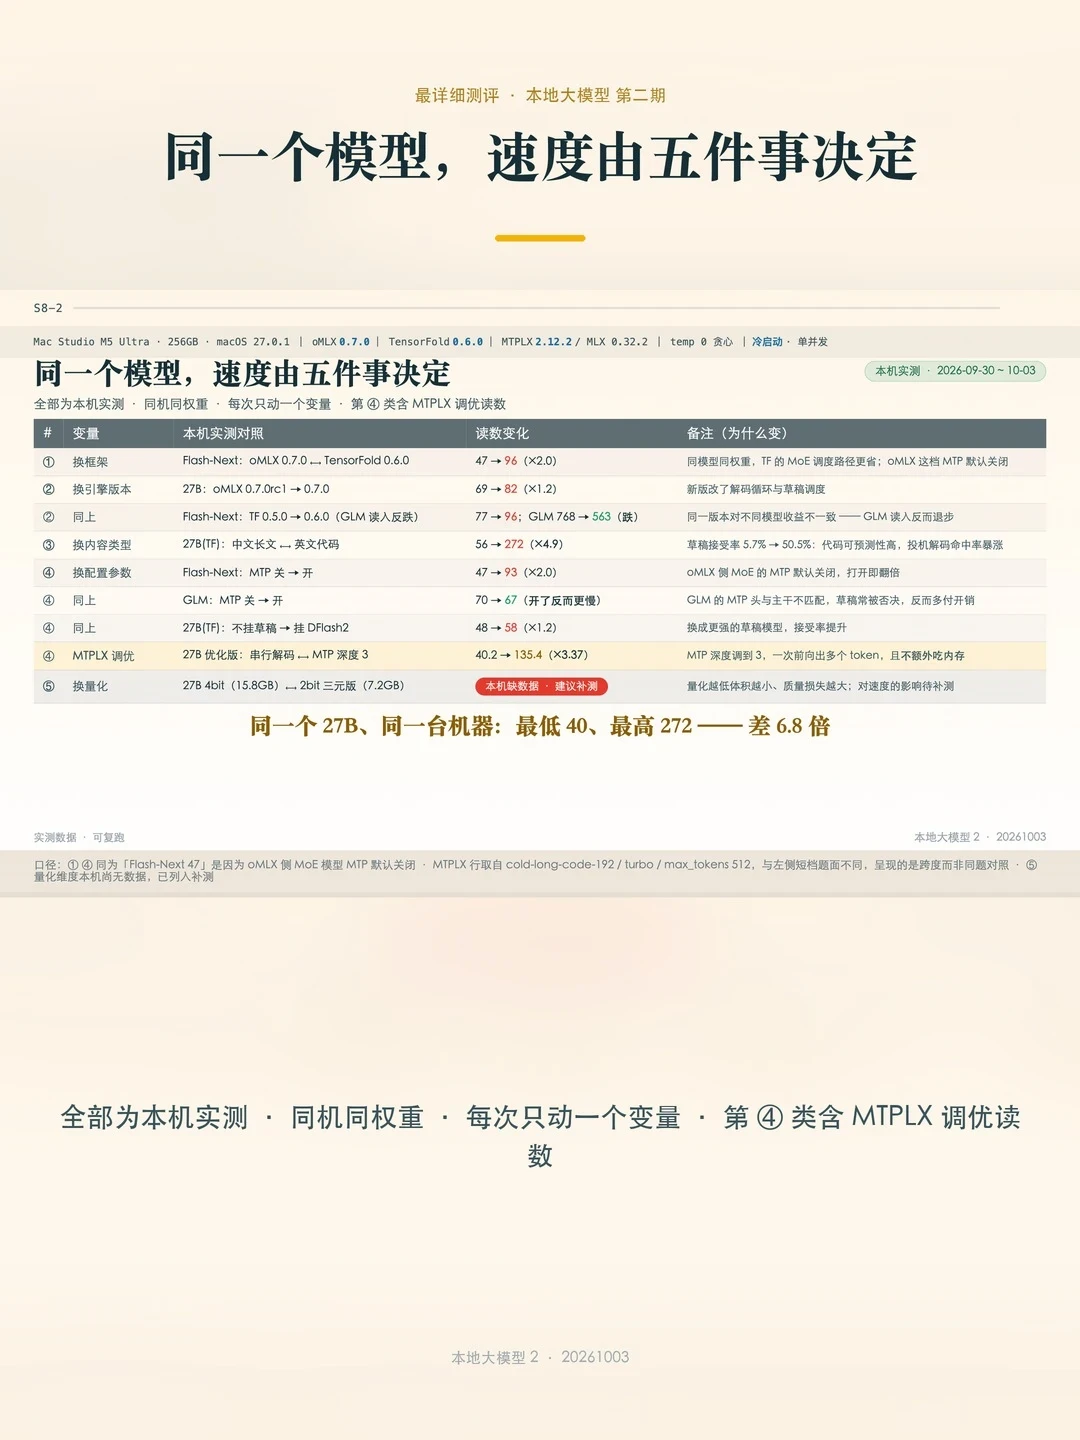Click the note starting '草稿接受率 5.7% → 50.5%'

click(845, 545)
